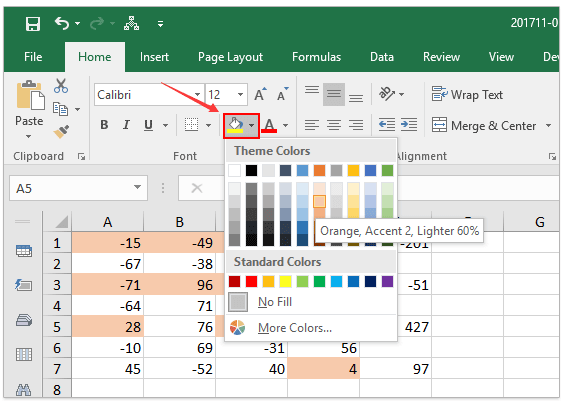563x403 pixels.
Task: Open the Calibri font name dropdown
Action: [197, 94]
